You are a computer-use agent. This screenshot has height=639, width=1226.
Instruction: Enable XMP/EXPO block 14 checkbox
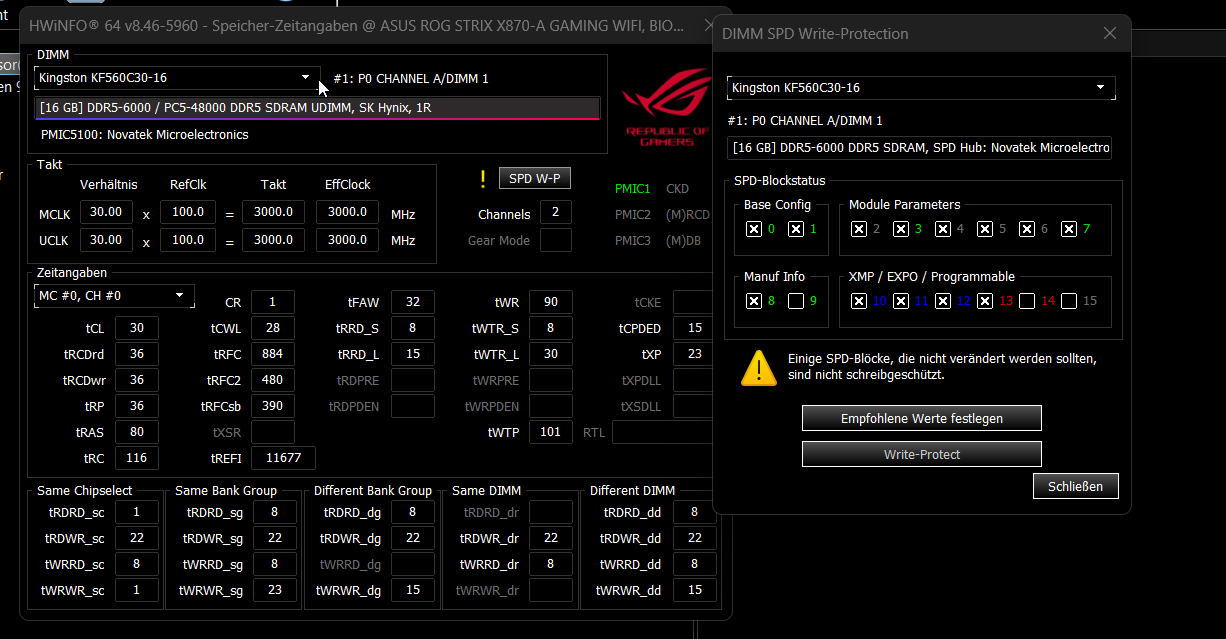coord(1027,301)
